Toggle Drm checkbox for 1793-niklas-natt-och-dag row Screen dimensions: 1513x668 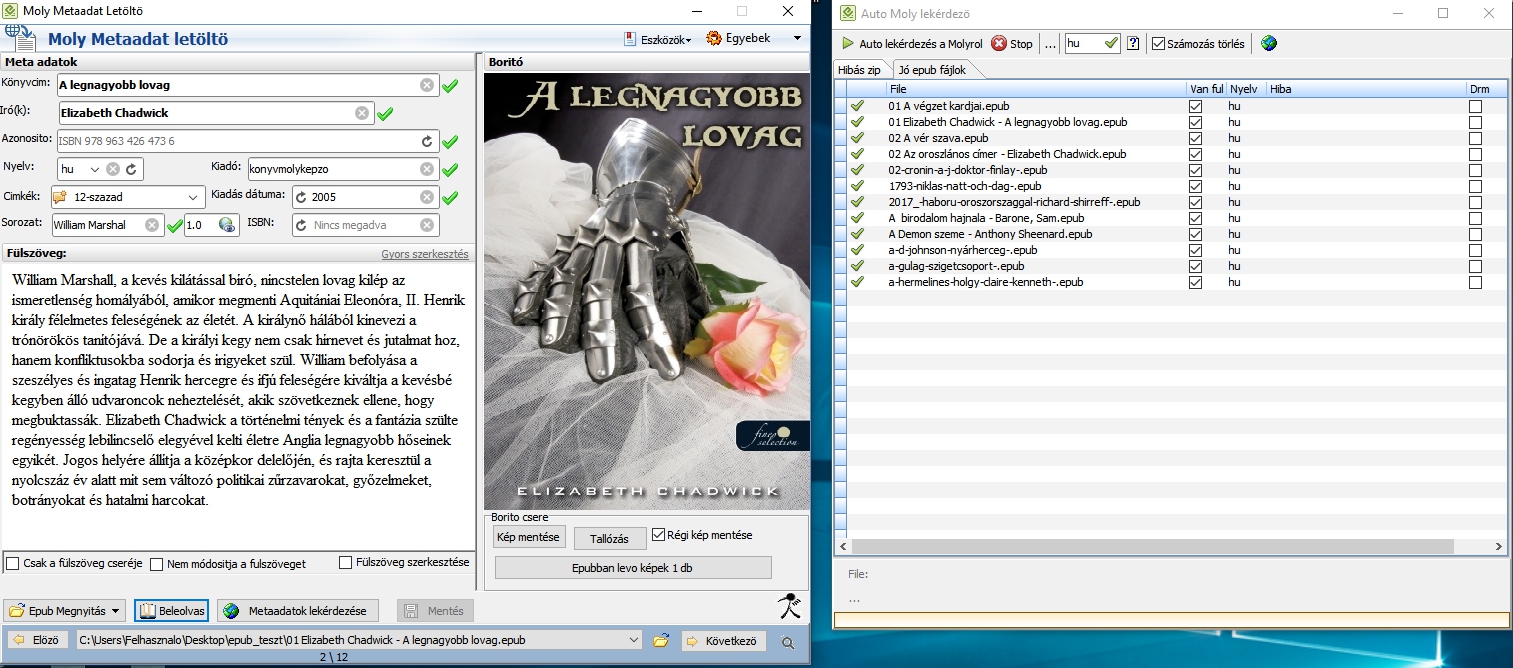[x=1475, y=186]
